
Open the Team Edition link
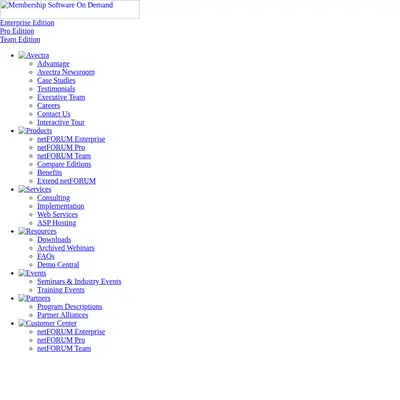(20, 39)
